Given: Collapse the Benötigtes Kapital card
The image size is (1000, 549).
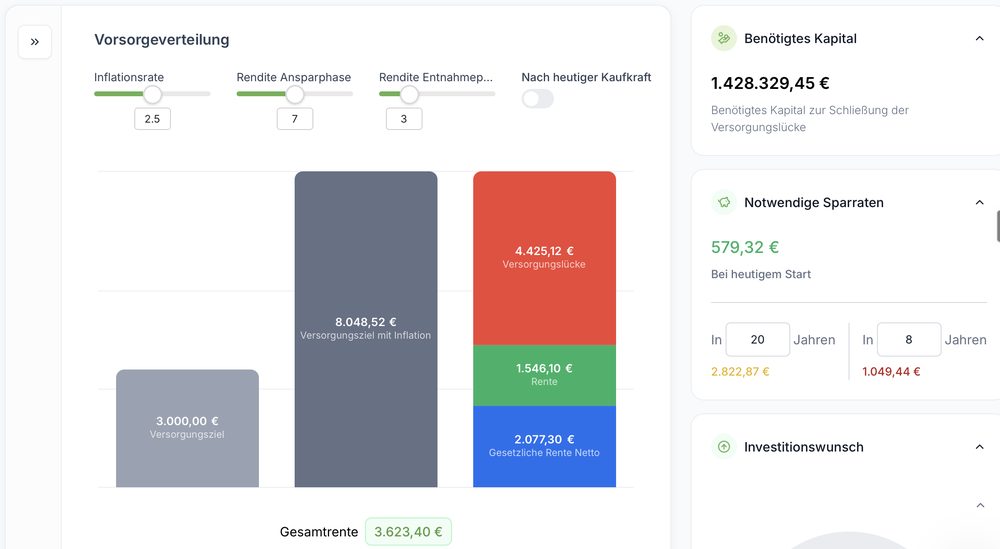Looking at the screenshot, I should coord(980,38).
